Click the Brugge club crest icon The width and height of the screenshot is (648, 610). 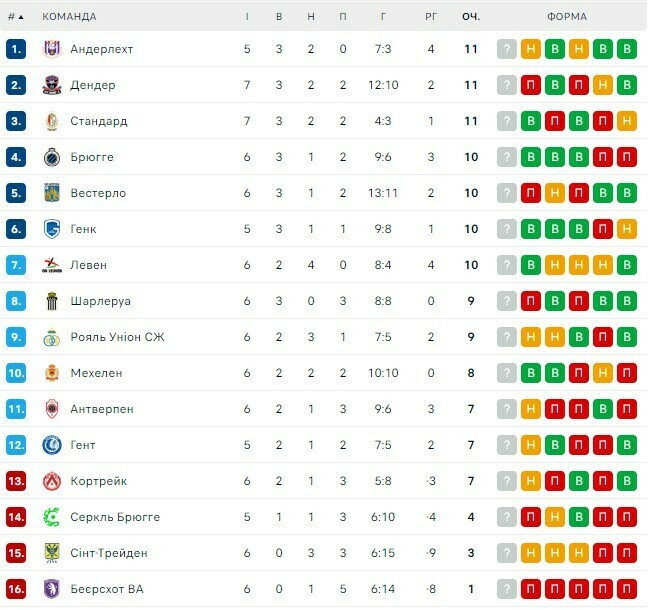point(52,157)
